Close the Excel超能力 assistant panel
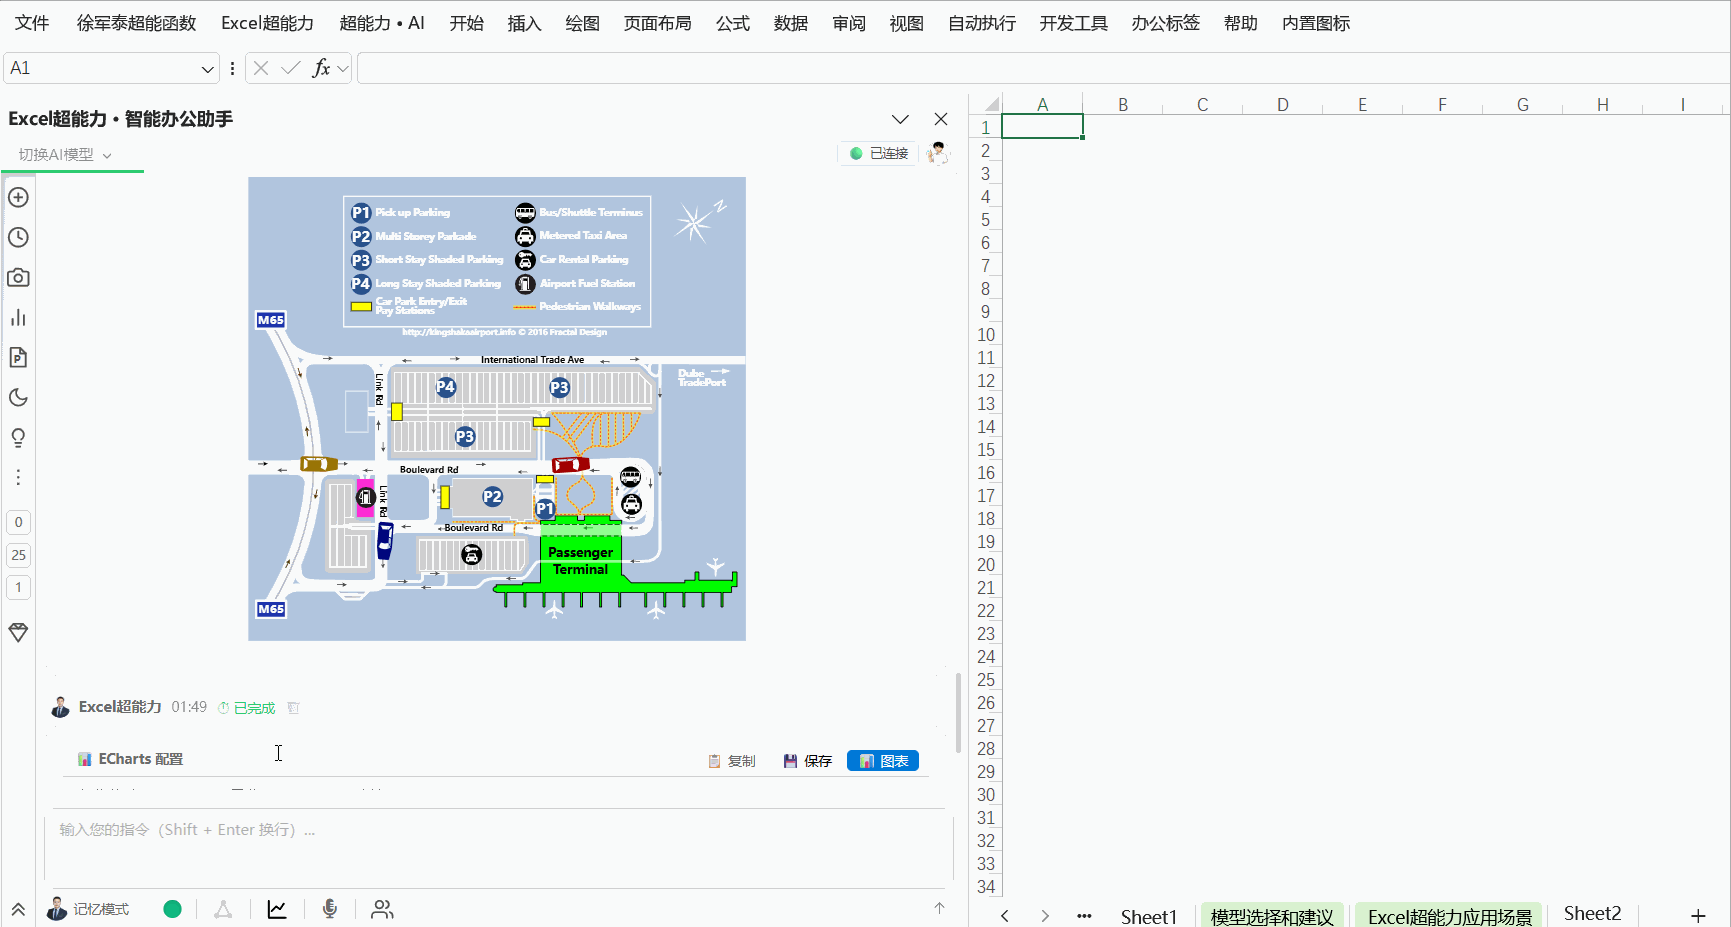The image size is (1731, 927). tap(941, 119)
